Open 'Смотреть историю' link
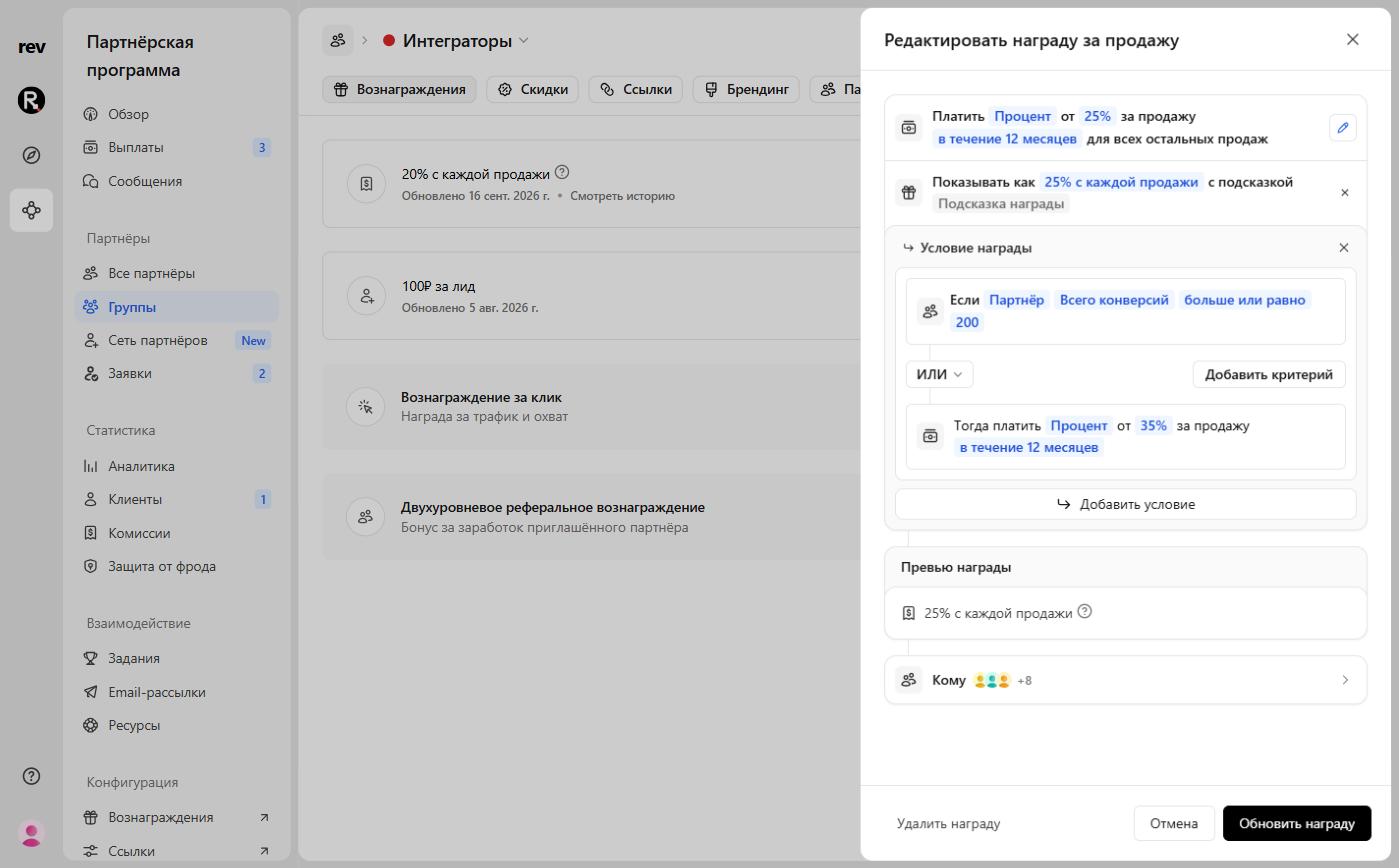The width and height of the screenshot is (1399, 868). pyautogui.click(x=622, y=196)
